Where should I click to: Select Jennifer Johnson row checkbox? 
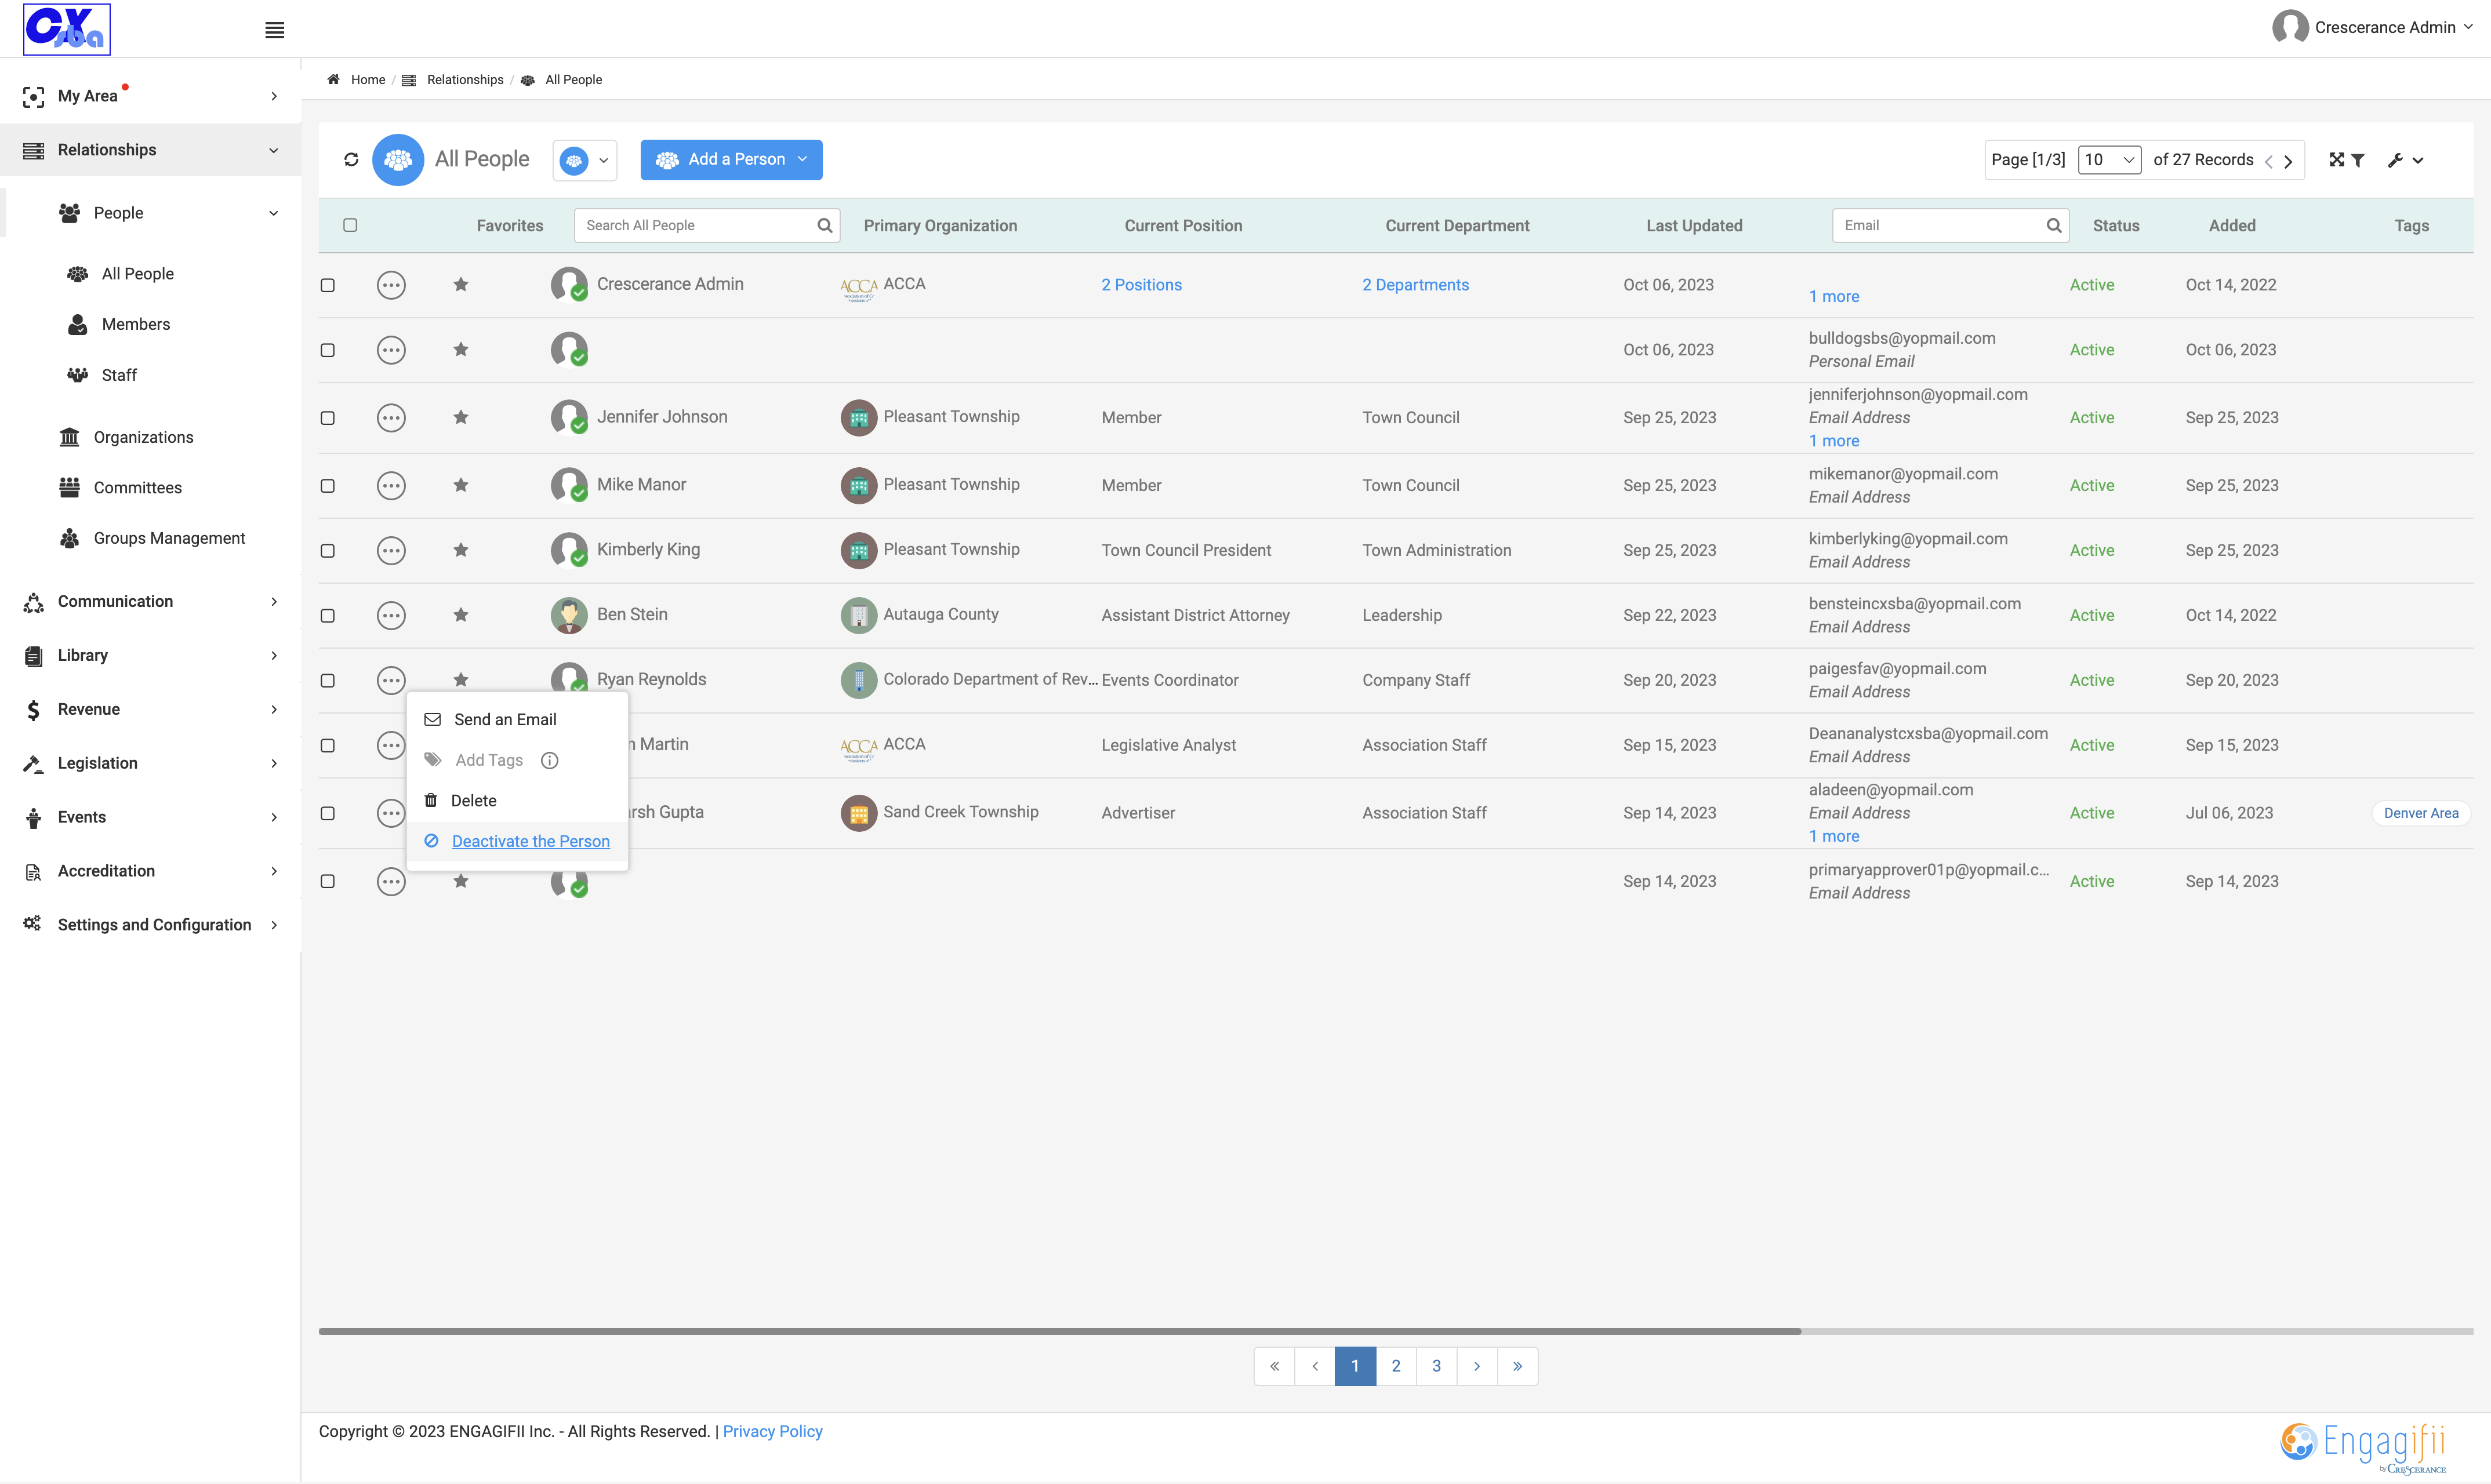click(327, 418)
